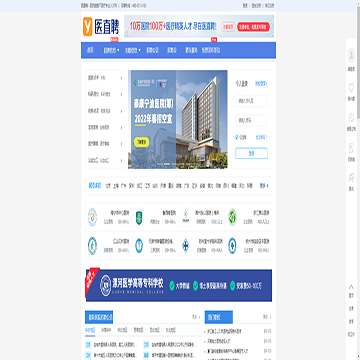Expand the first job category row chevron
360x360 pixels.
pyautogui.click(x=121, y=78)
